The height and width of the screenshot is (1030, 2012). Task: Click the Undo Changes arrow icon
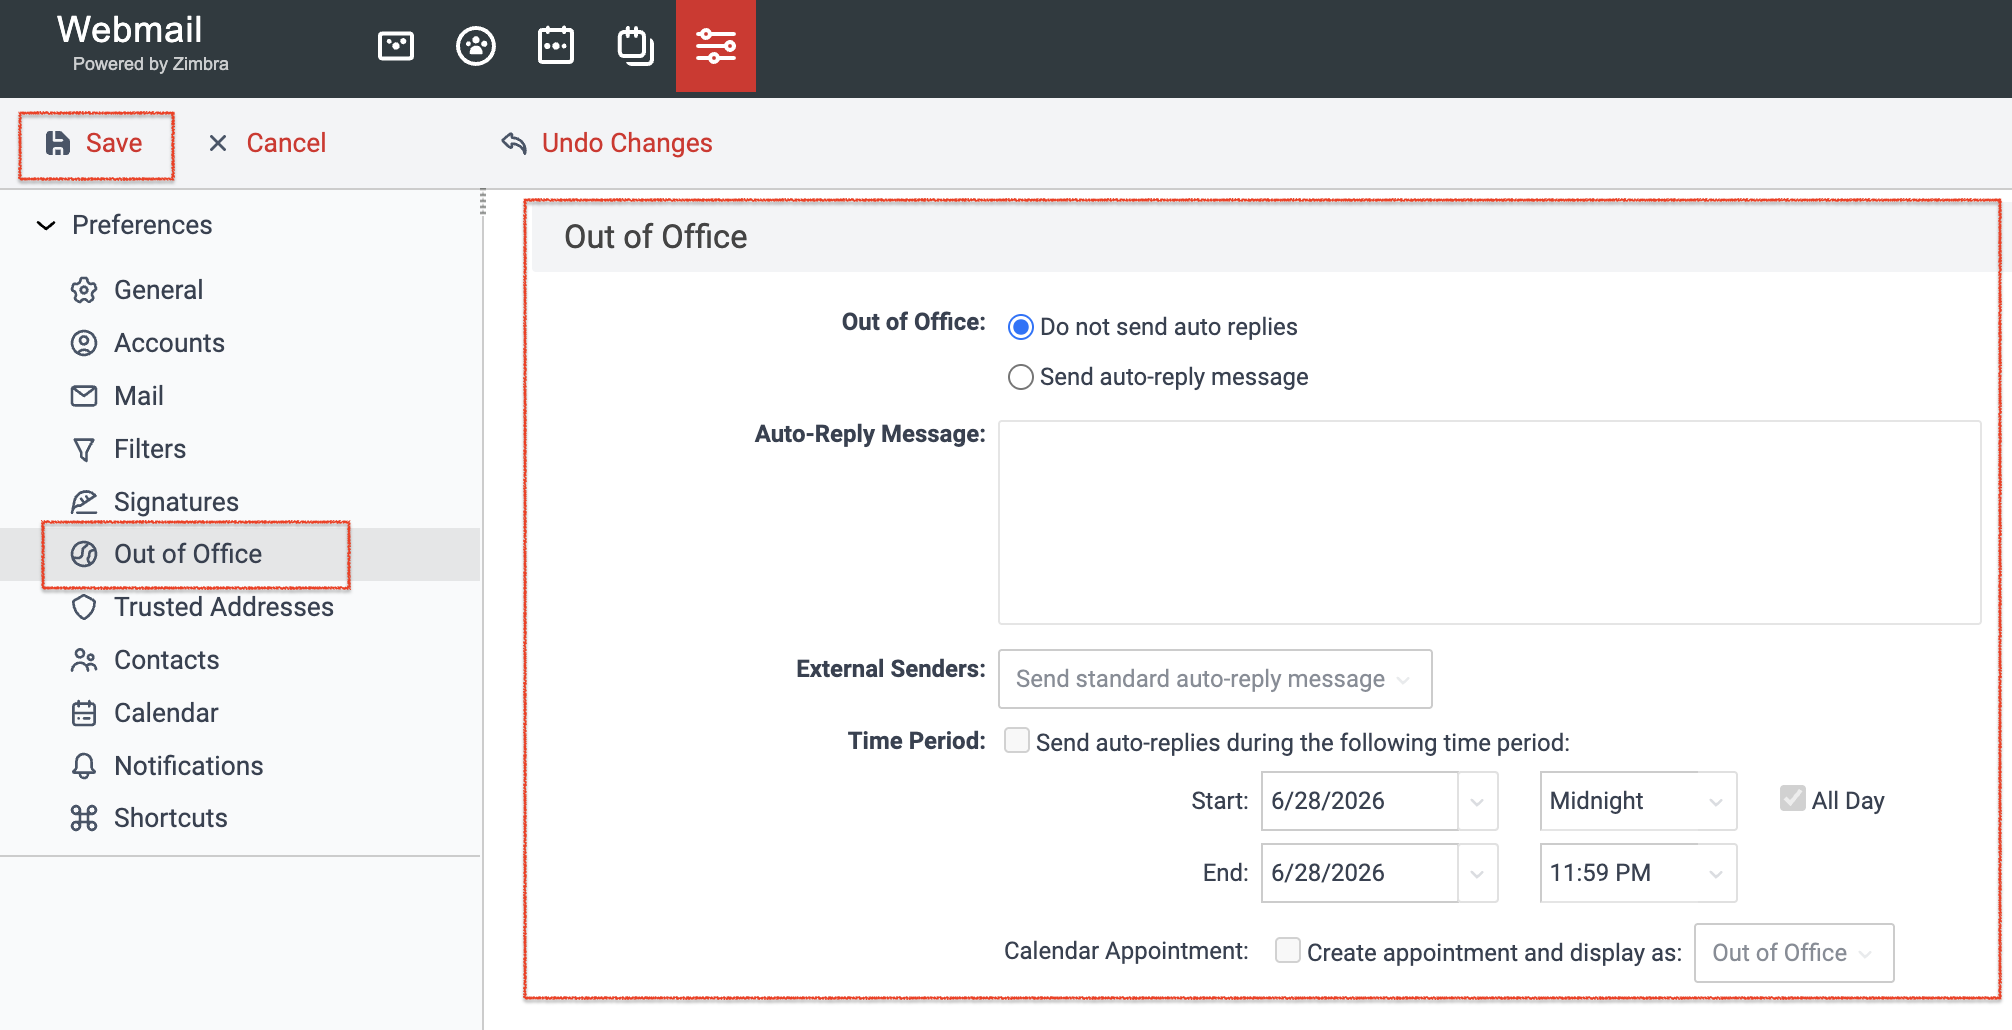514,143
